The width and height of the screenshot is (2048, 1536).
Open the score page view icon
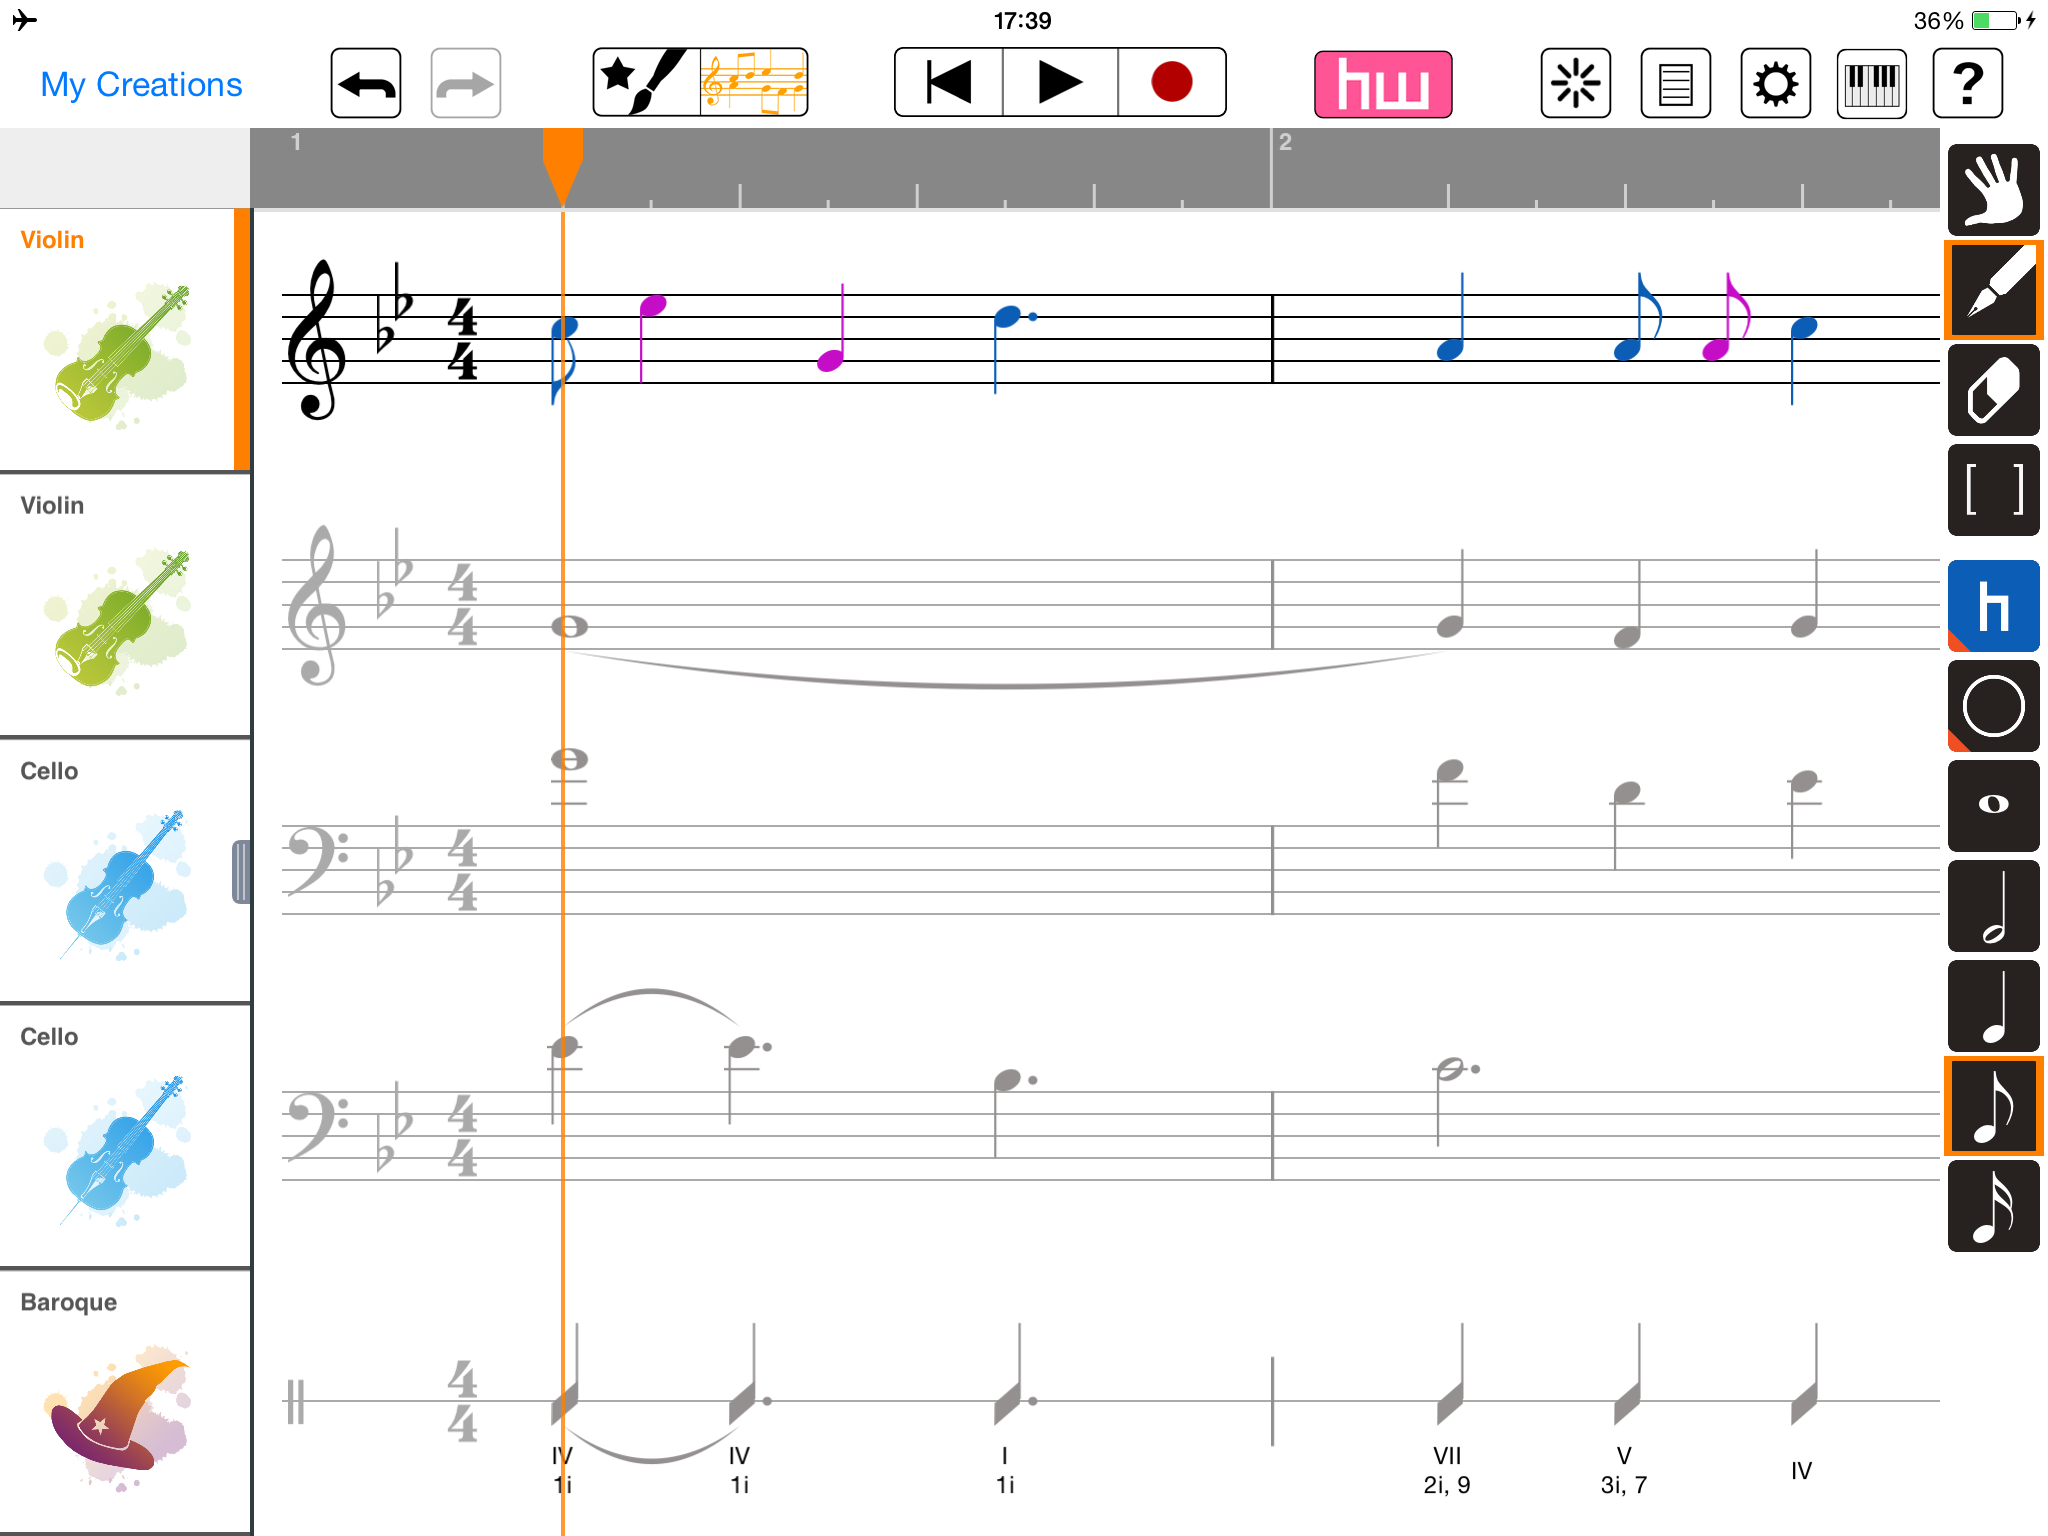click(1675, 84)
